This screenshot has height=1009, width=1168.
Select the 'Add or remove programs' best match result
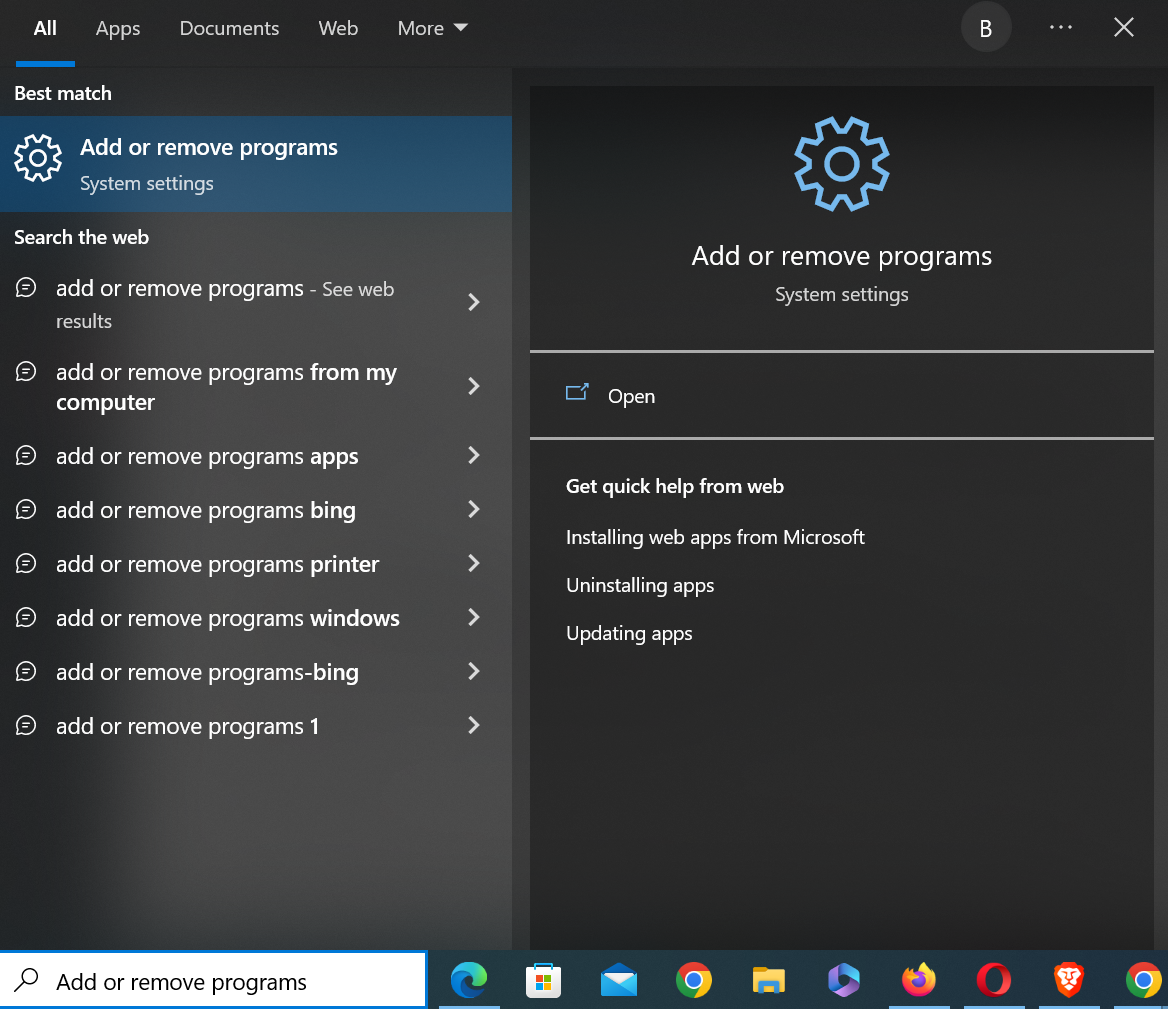pos(256,164)
